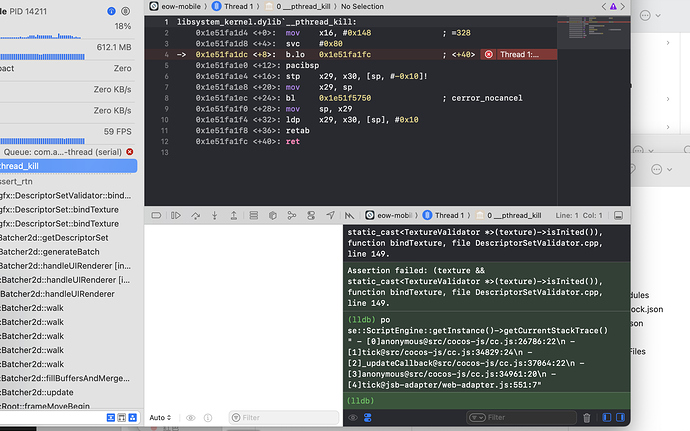
Task: Click the lower ellipsis menu in the background window
Action: pos(657,169)
